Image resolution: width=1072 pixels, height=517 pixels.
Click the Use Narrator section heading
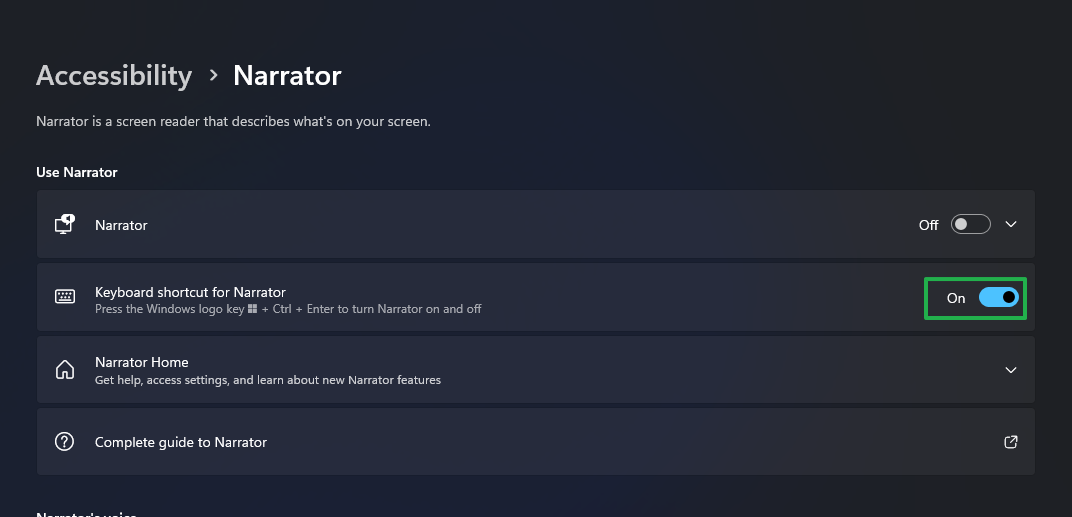click(x=77, y=172)
